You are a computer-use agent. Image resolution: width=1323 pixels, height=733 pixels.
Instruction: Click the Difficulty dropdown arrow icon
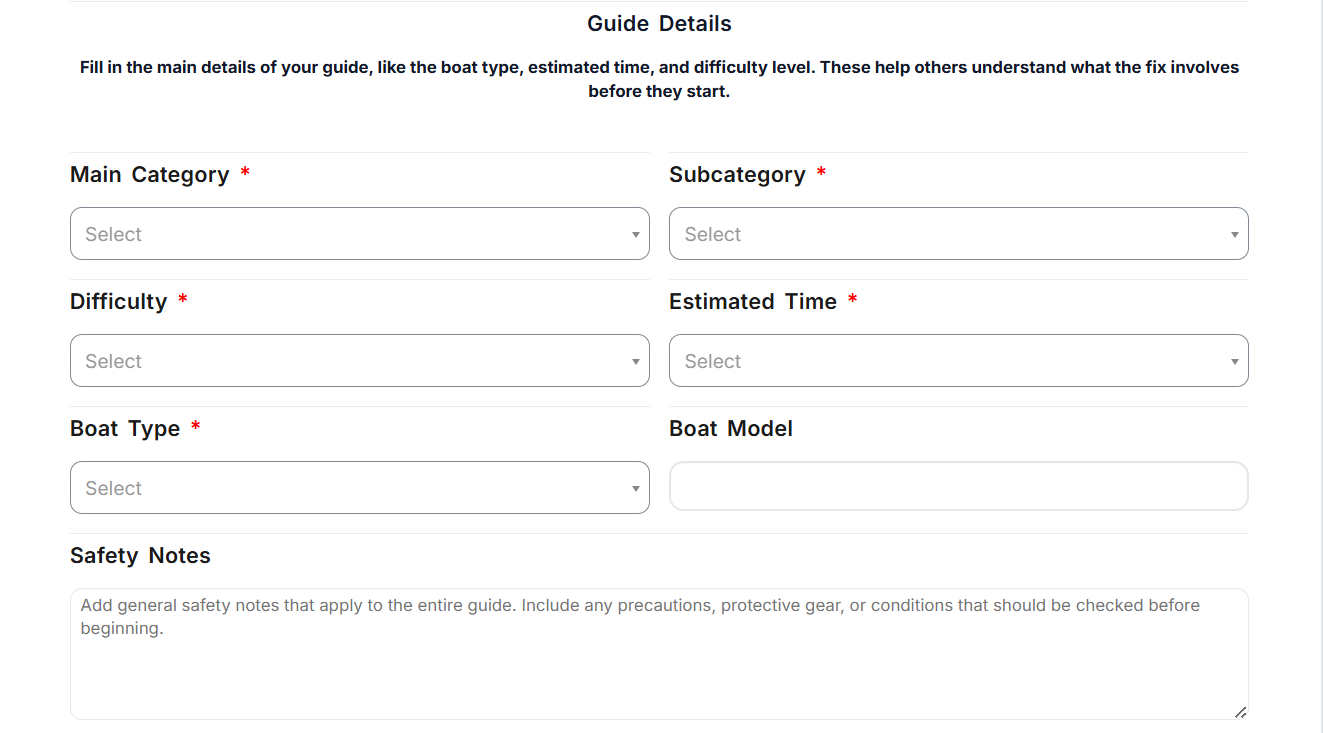click(x=635, y=362)
